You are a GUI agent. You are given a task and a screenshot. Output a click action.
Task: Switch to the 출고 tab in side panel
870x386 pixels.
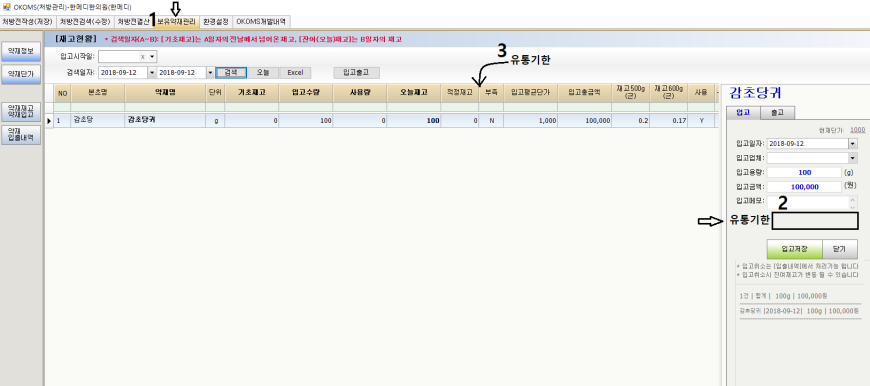coord(777,113)
